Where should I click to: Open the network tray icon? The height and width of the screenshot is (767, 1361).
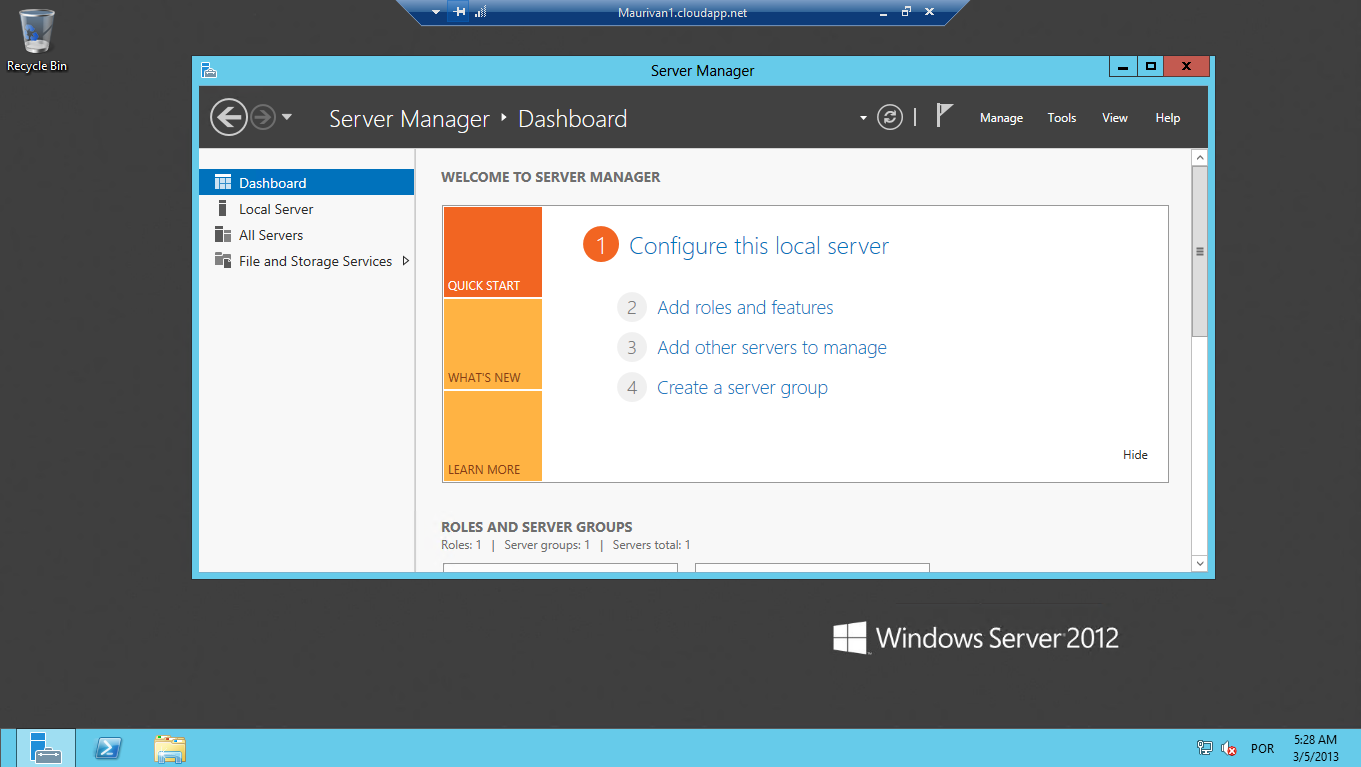pos(1205,748)
